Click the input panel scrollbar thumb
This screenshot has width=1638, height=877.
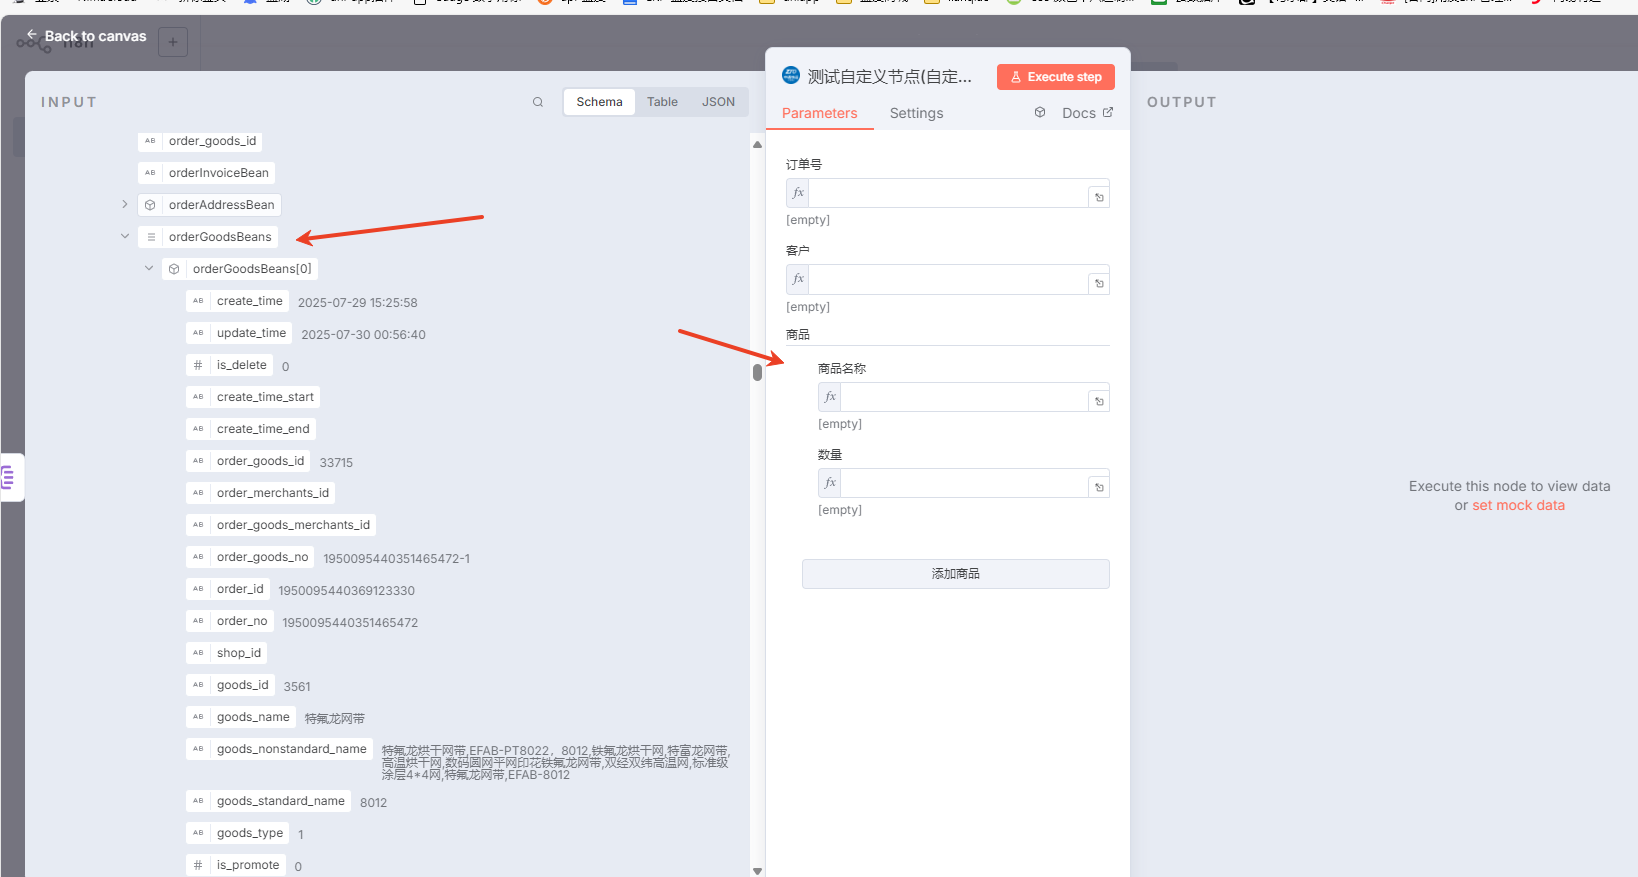point(757,373)
